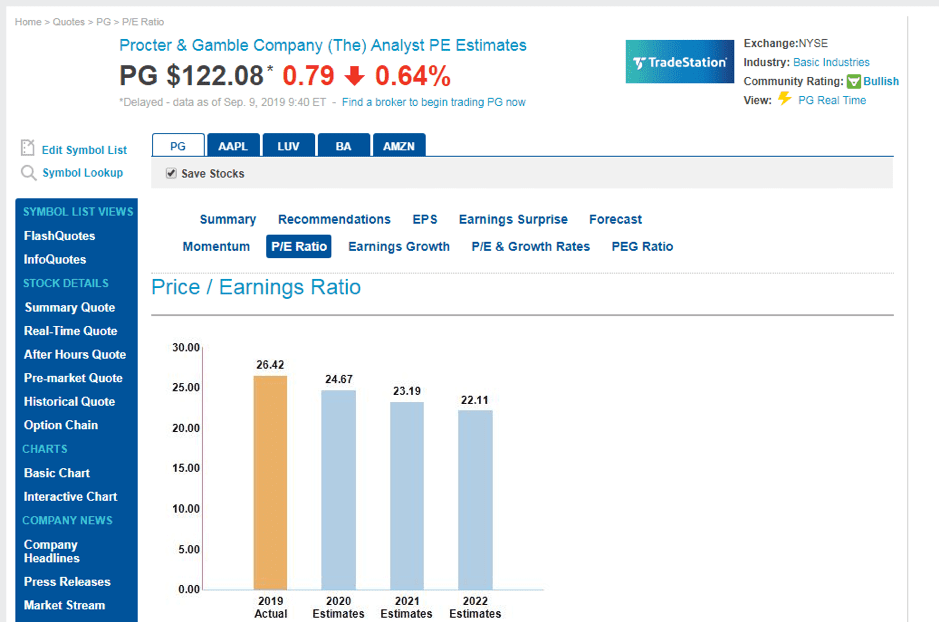Screen dimensions: 939x622
Task: Click Find a broker to begin trading link
Action: pos(434,102)
